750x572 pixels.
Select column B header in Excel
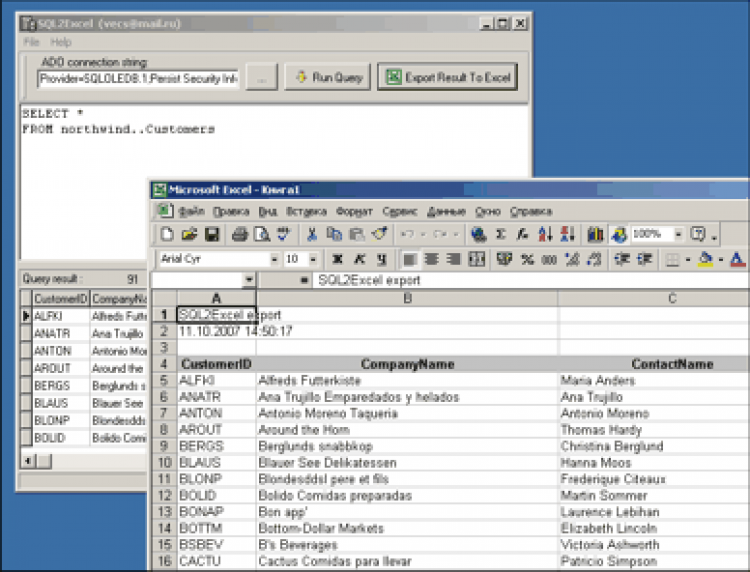click(407, 298)
